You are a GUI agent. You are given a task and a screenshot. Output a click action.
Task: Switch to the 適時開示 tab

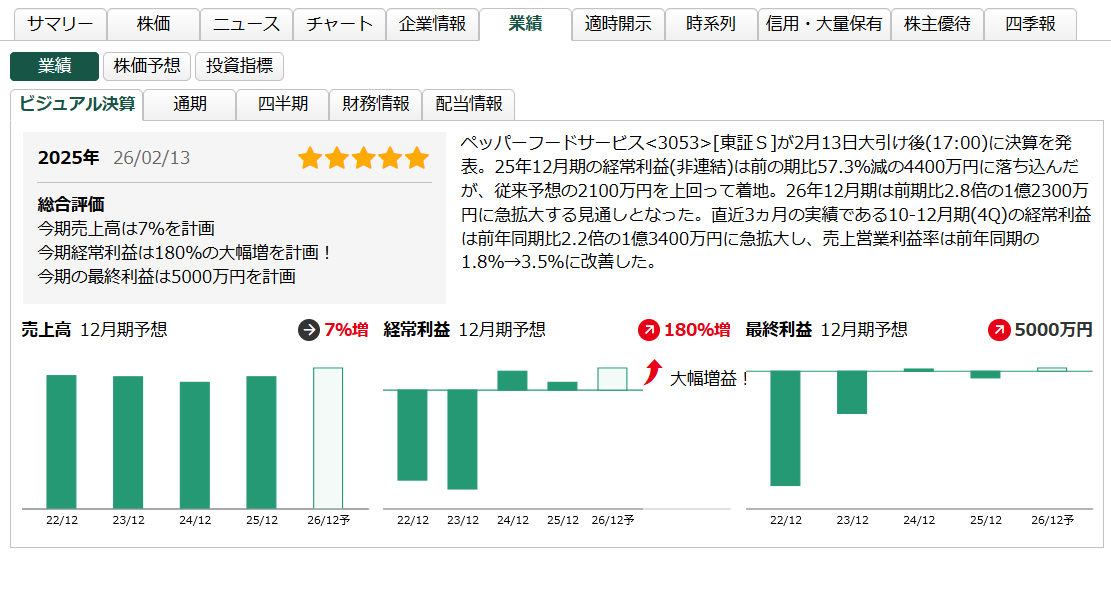pos(620,21)
